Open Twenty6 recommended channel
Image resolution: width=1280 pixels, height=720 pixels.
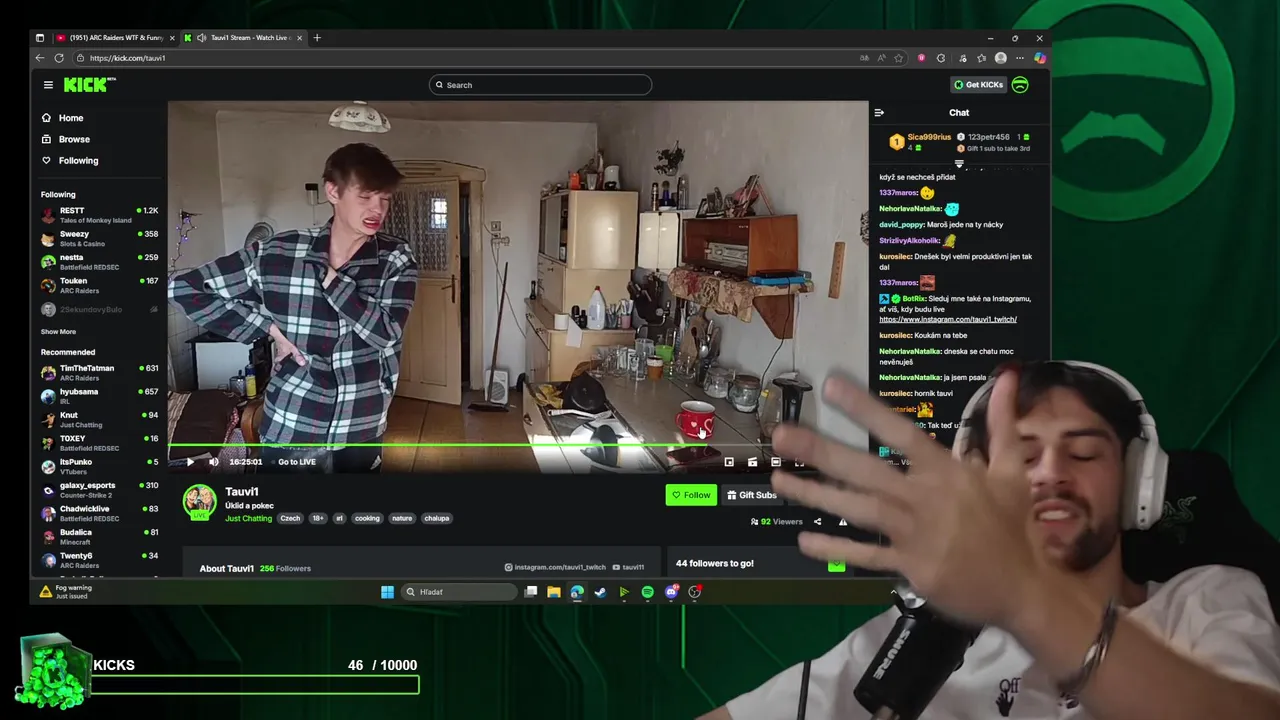click(x=100, y=559)
